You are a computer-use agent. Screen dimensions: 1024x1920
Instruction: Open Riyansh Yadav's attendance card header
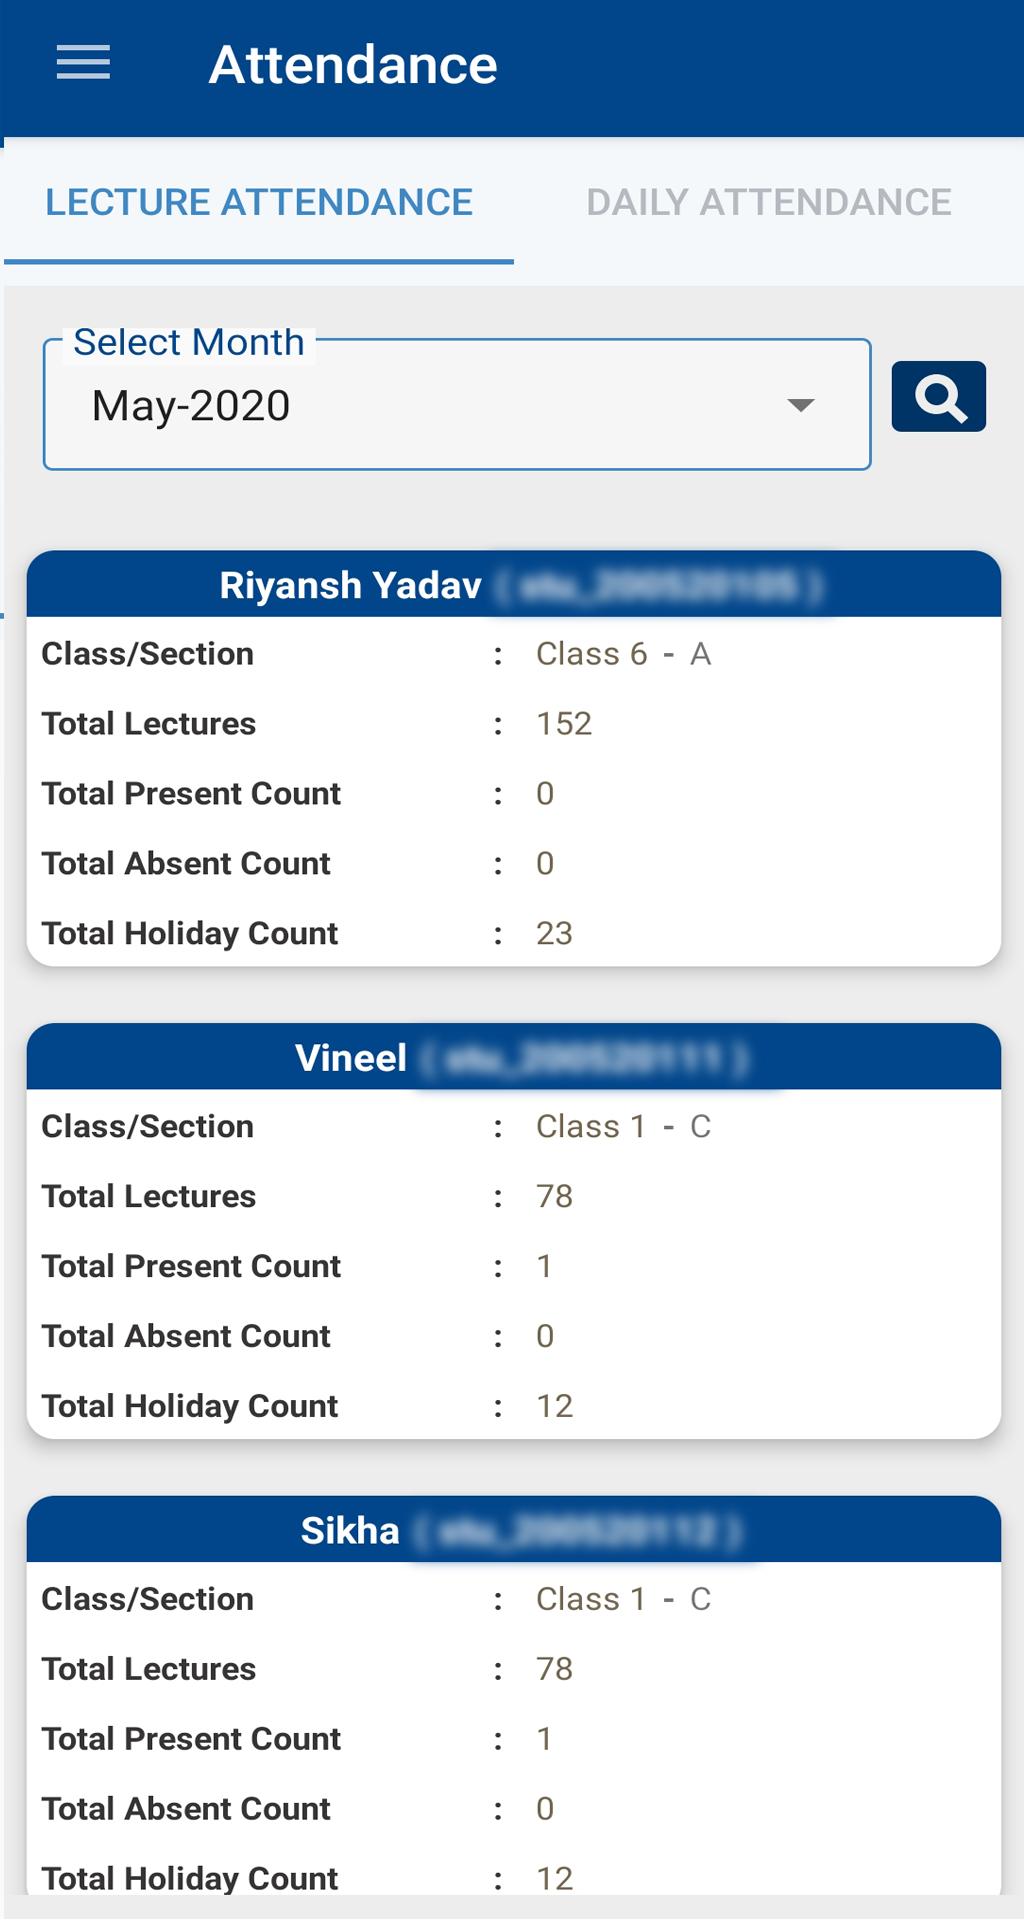[514, 585]
